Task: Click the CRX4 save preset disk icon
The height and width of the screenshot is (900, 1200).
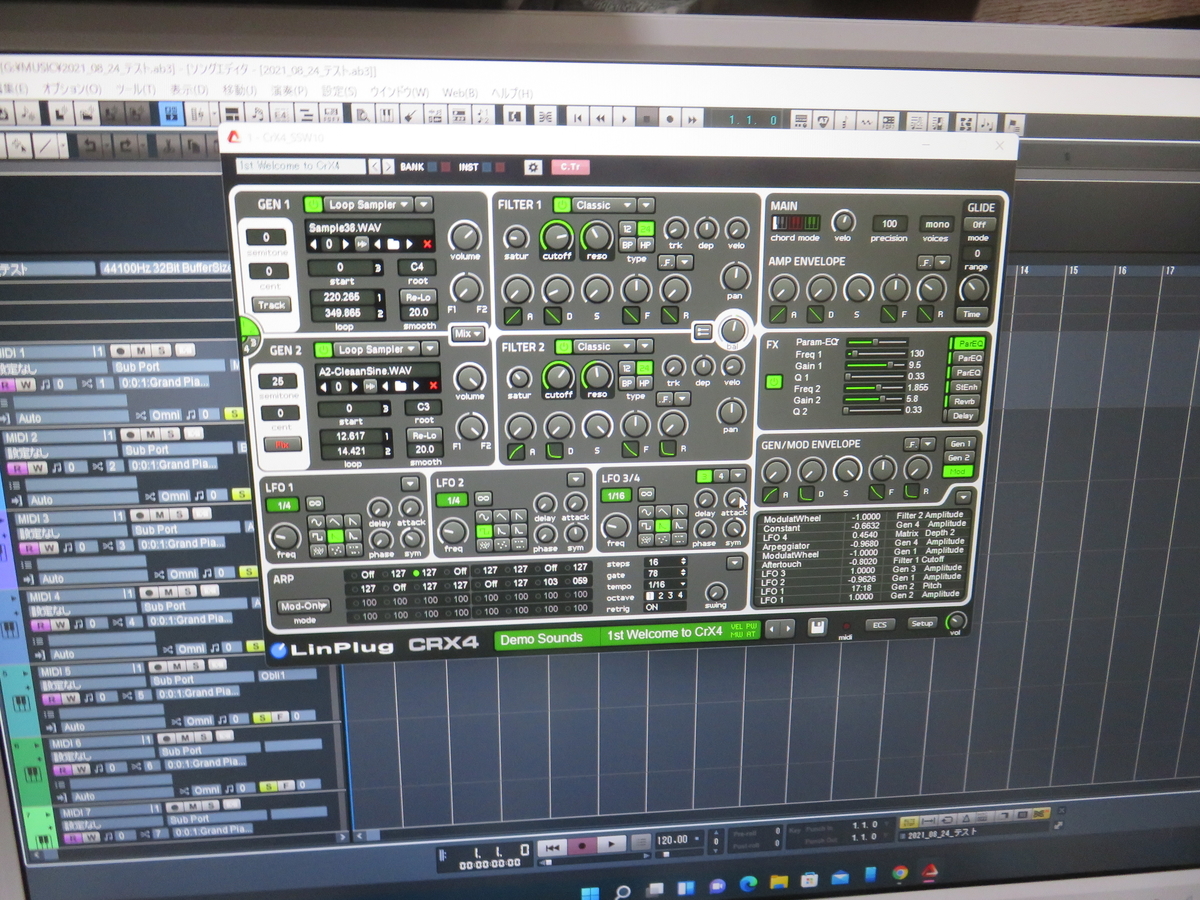Action: (817, 627)
